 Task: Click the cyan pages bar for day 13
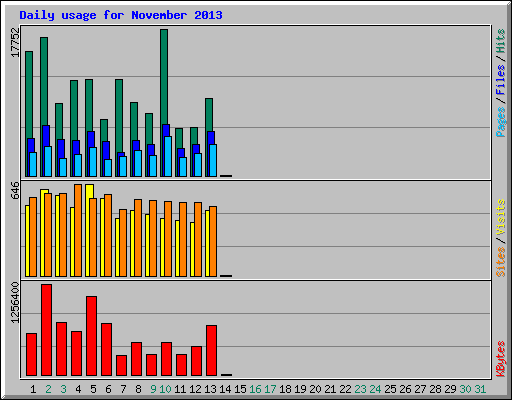(213, 160)
